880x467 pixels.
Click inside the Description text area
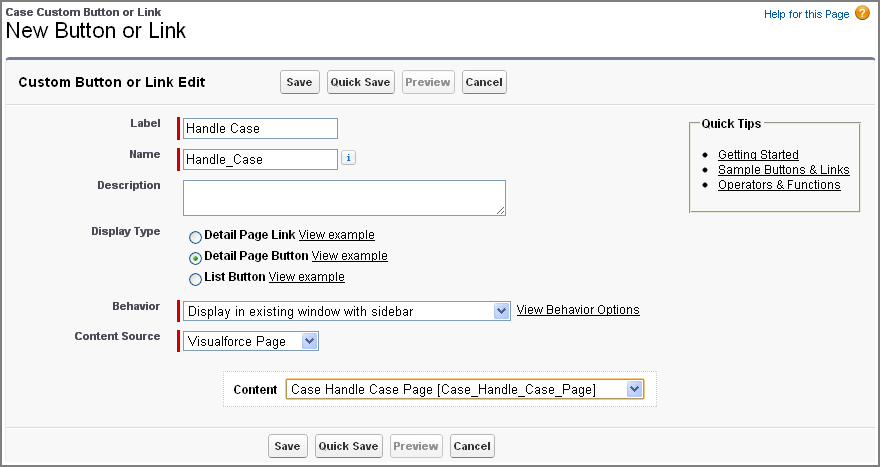(x=344, y=198)
